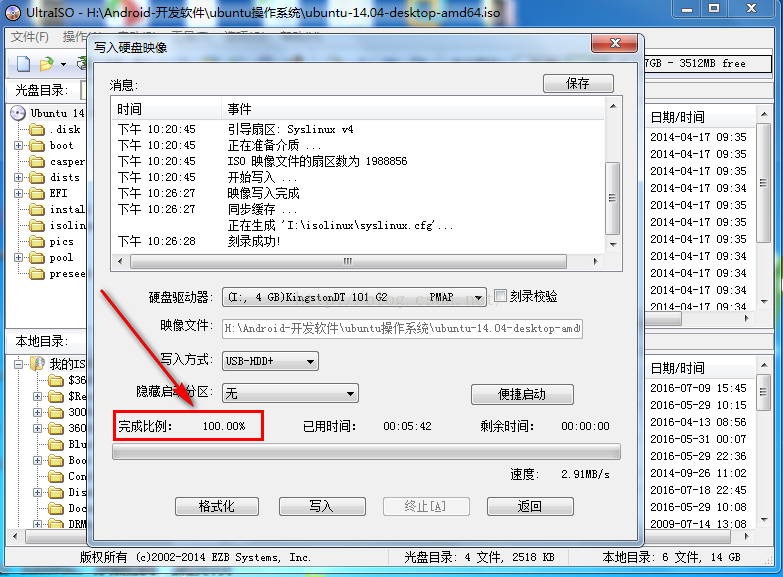Open the 硬盘驱动器 drive dropdown
Screen dimensions: 783x577
pos(354,297)
